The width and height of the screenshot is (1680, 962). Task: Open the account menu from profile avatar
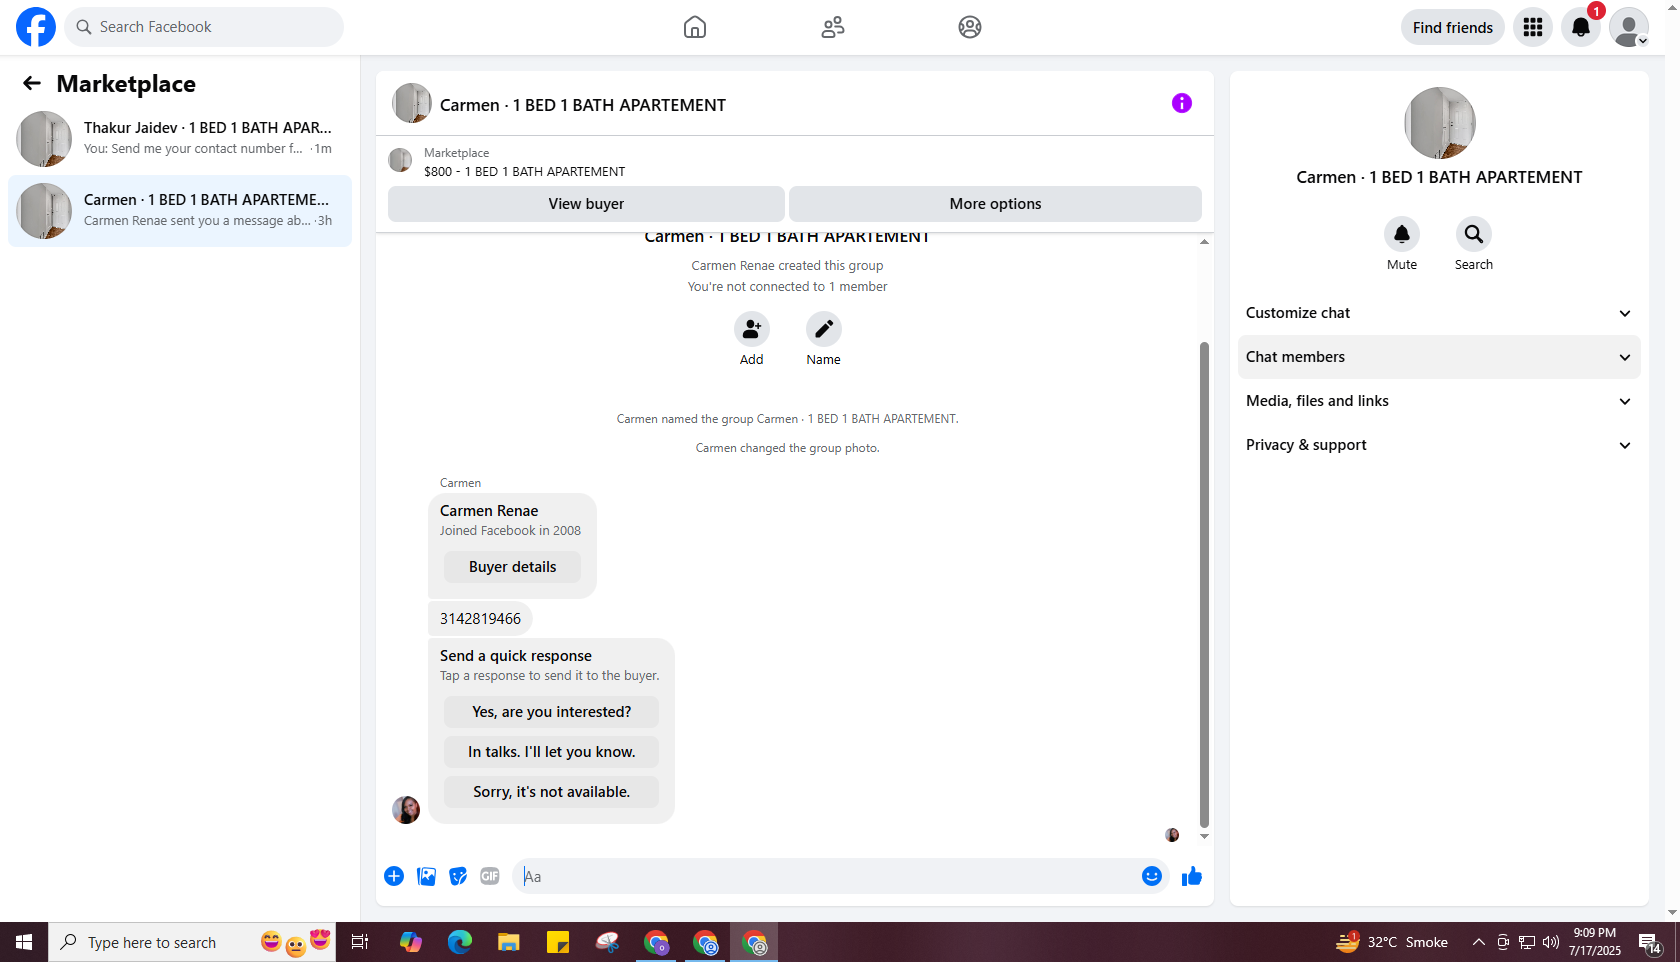[1629, 27]
